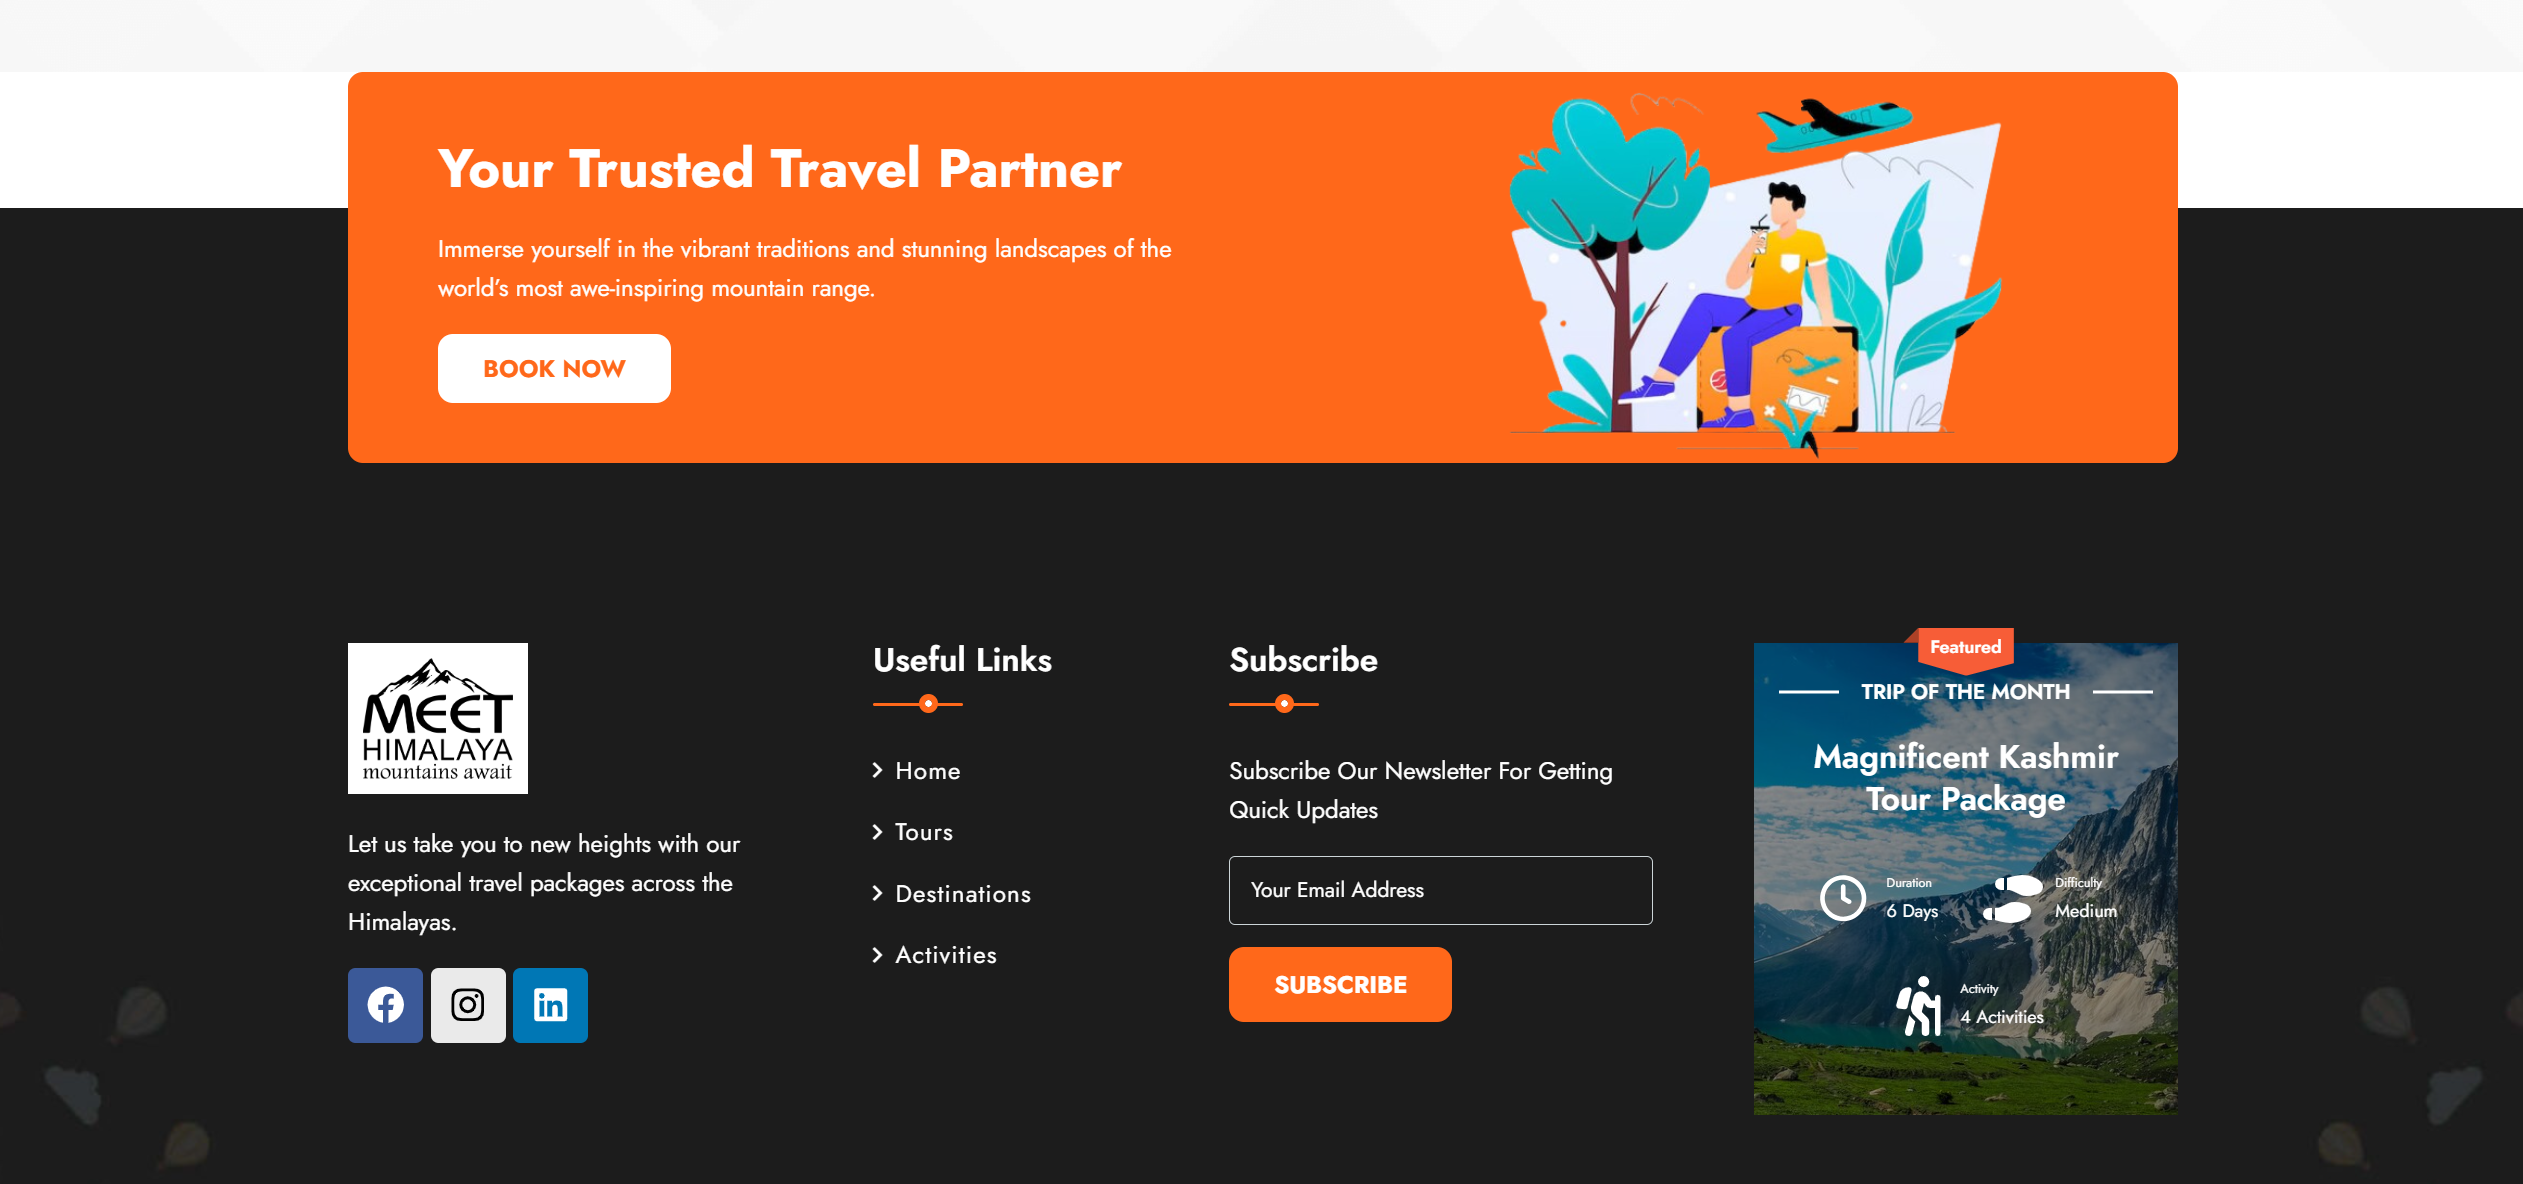Screen dimensions: 2523x1184
Task: Open the Instagram social icon
Action: [468, 1005]
